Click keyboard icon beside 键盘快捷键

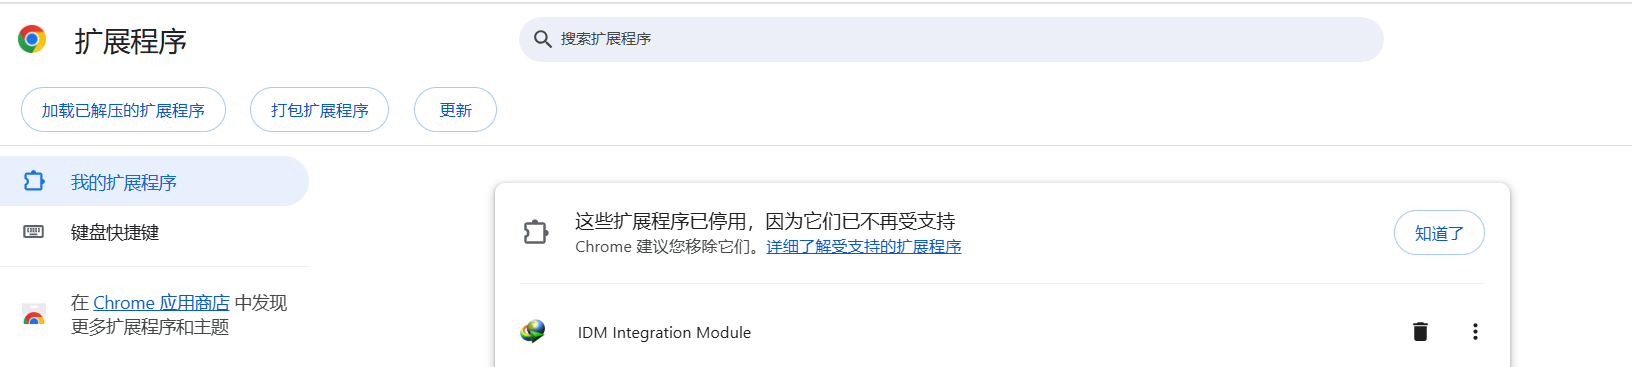34,232
